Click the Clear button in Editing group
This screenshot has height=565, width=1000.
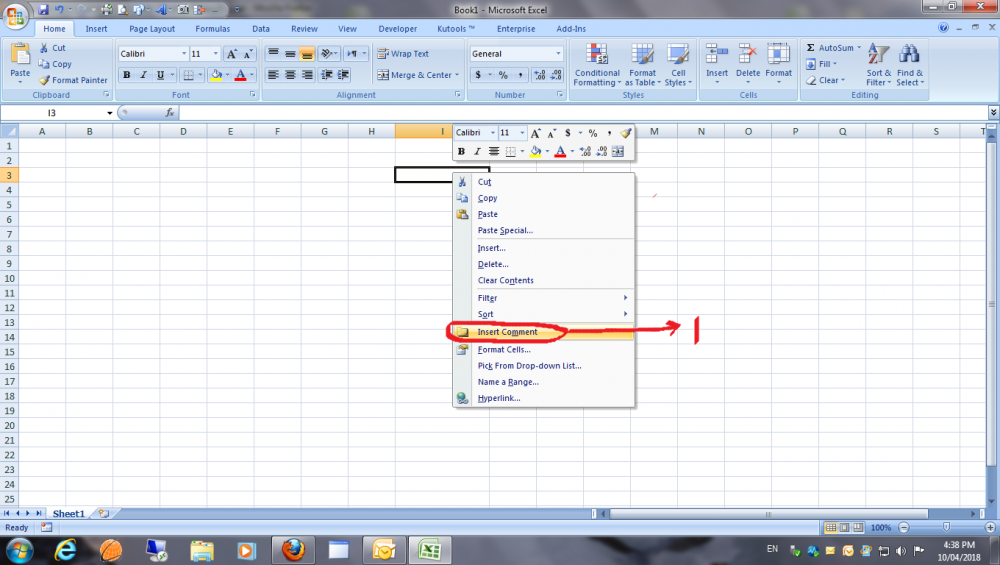click(825, 80)
